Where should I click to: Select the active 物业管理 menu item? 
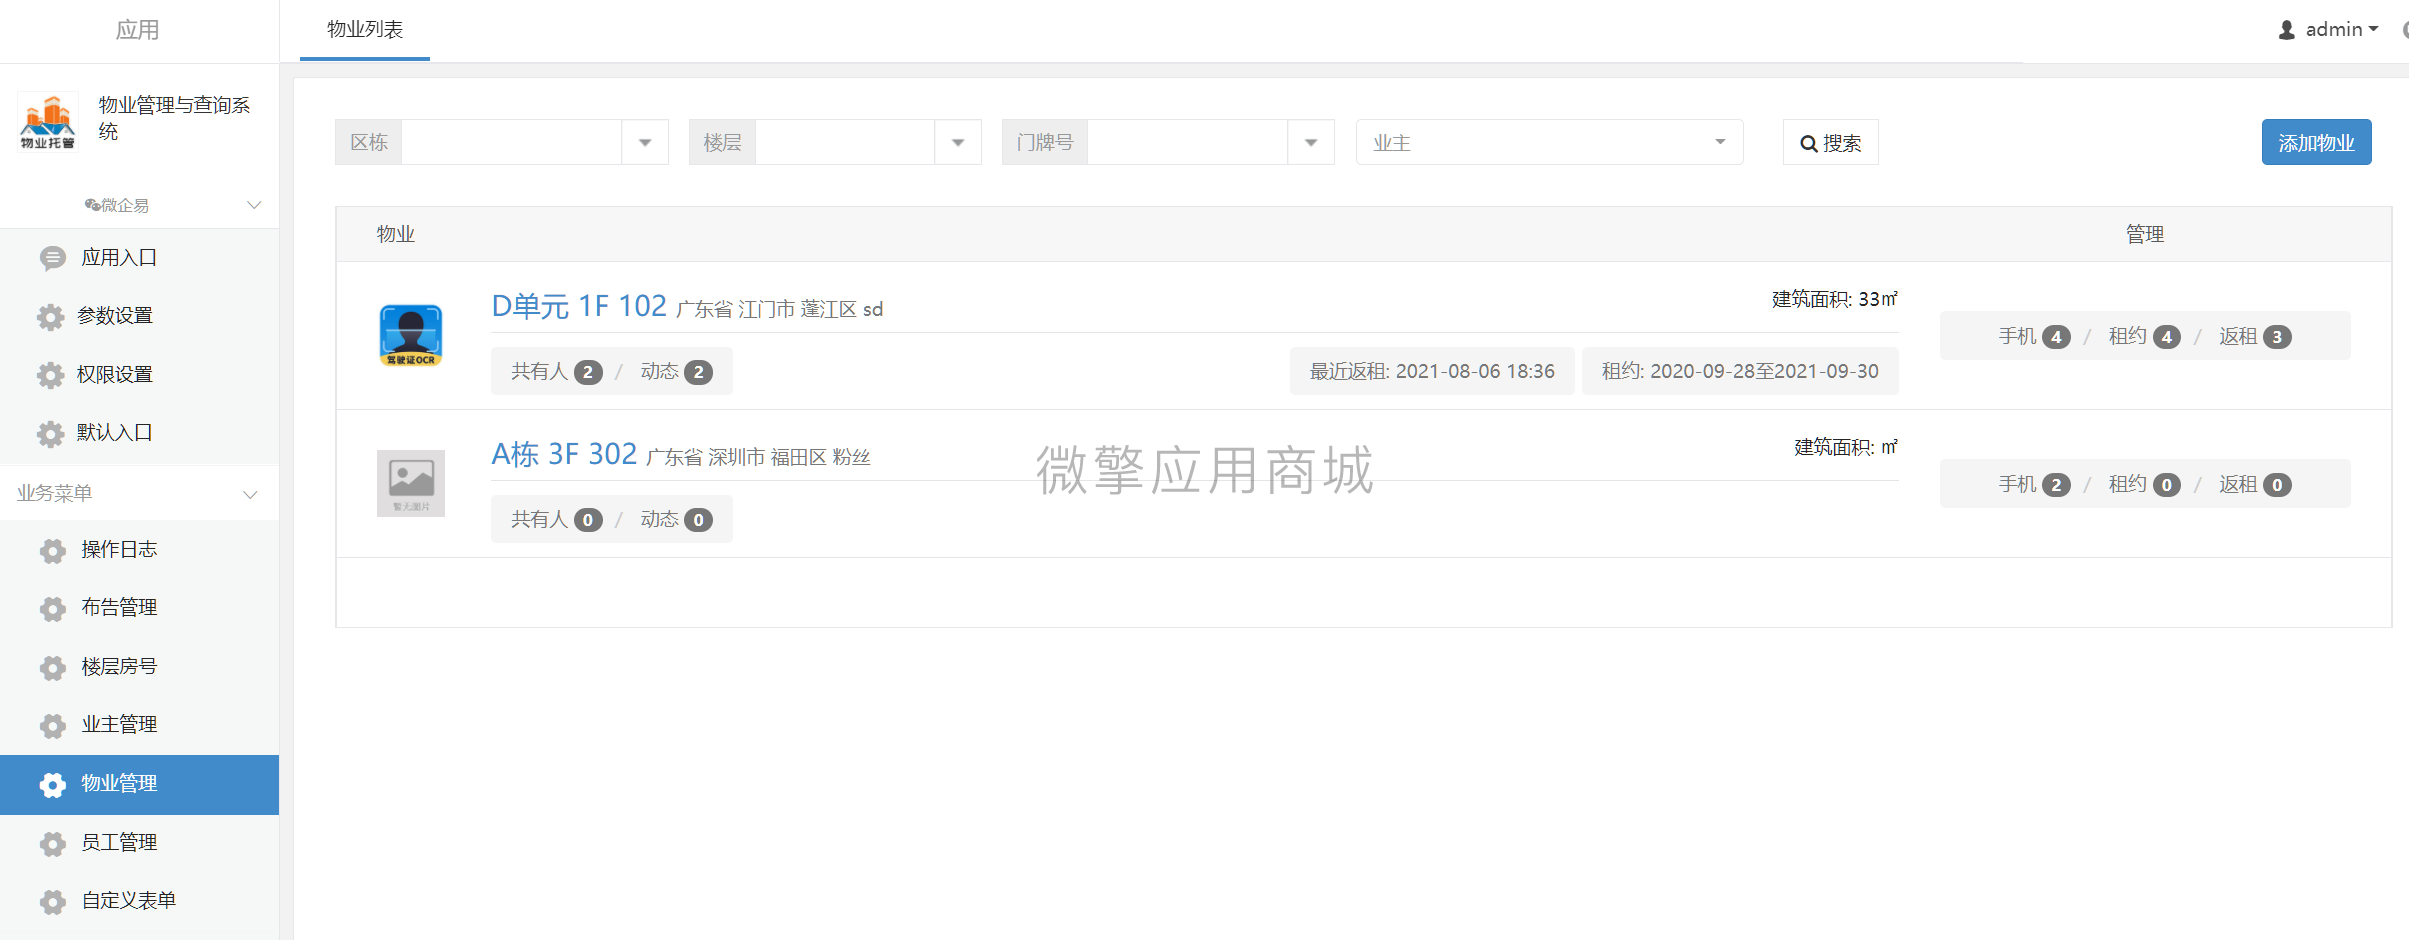point(140,784)
